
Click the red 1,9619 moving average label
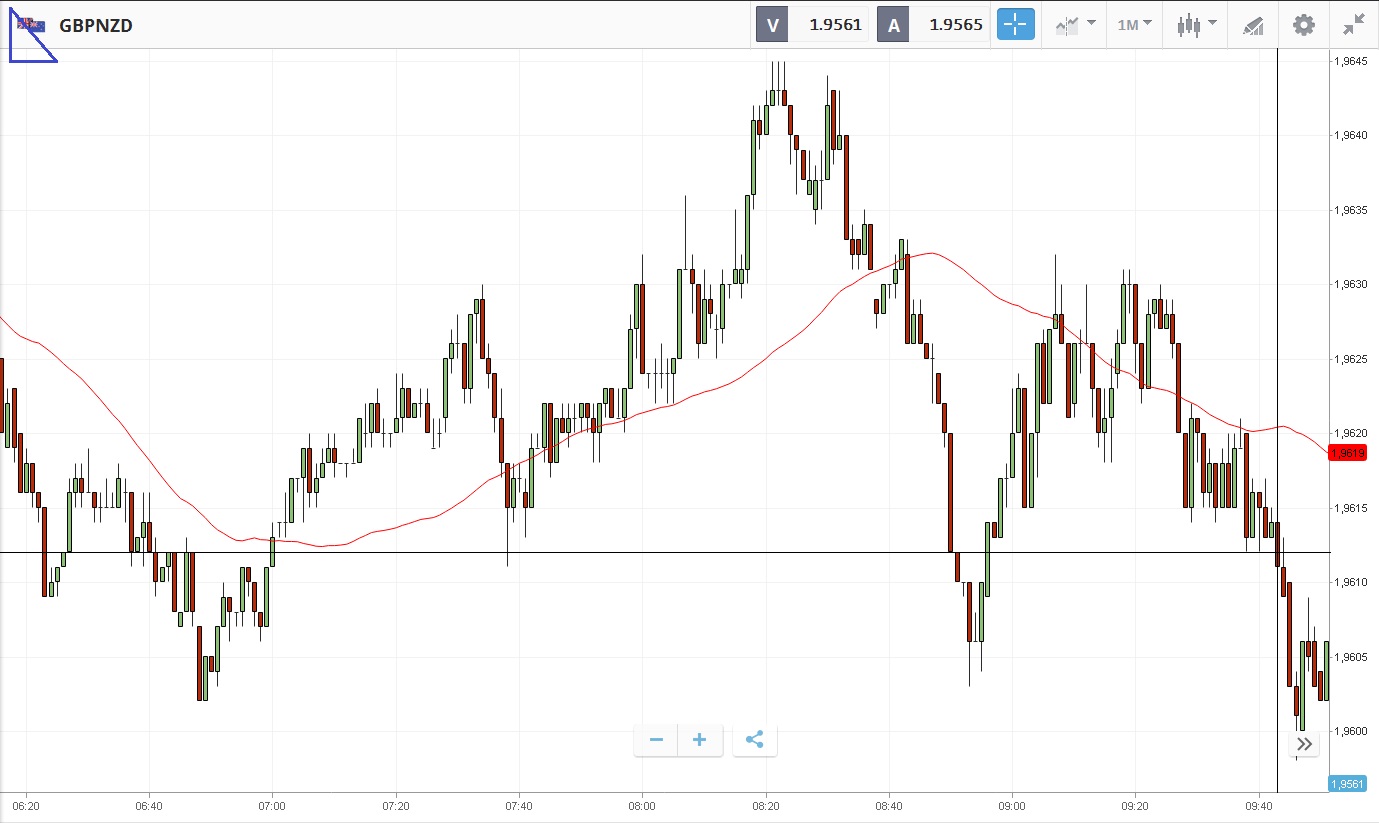pos(1347,454)
